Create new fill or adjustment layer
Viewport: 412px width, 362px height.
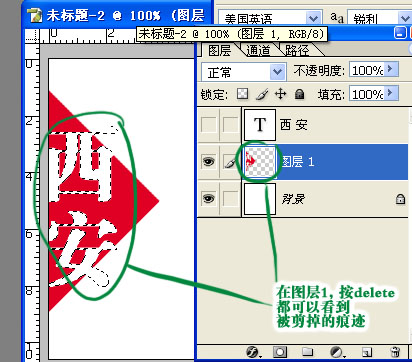[x=337, y=352]
